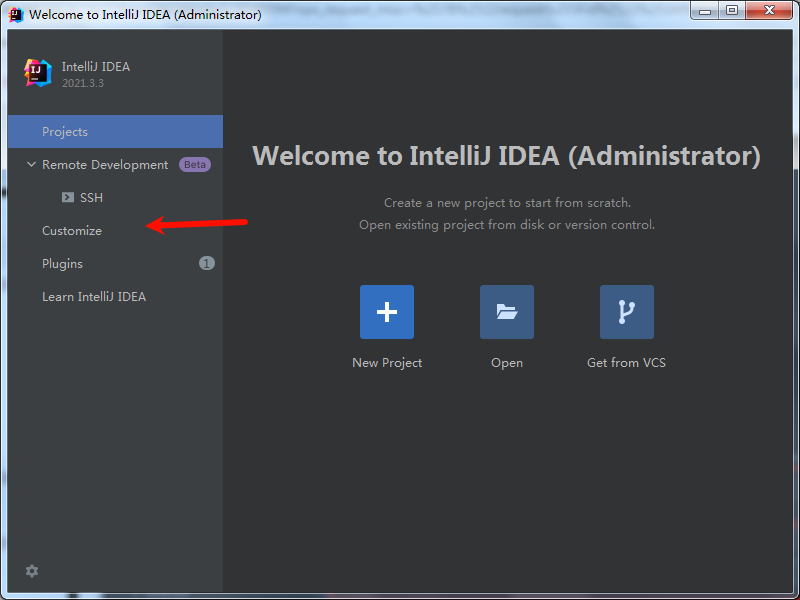Click the Open label under the folder
The height and width of the screenshot is (600, 800).
click(x=507, y=363)
